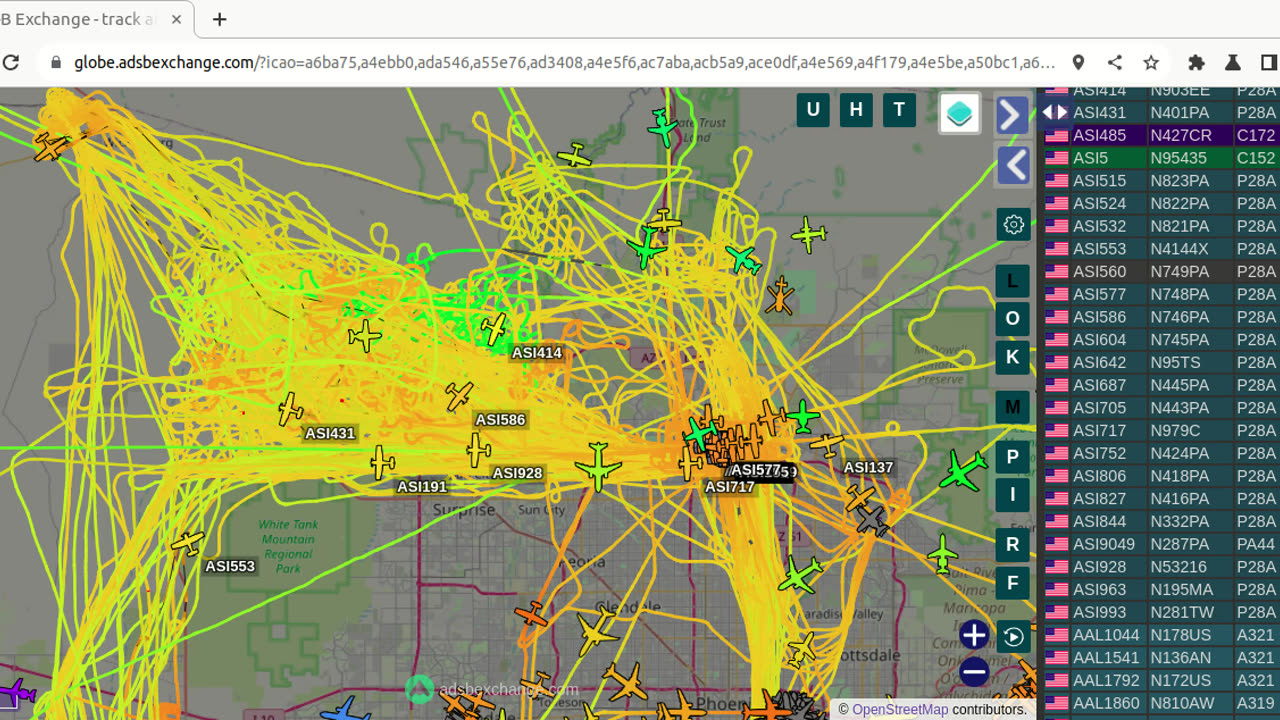Click the ASI717 label on map
1280x720 pixels.
730,487
